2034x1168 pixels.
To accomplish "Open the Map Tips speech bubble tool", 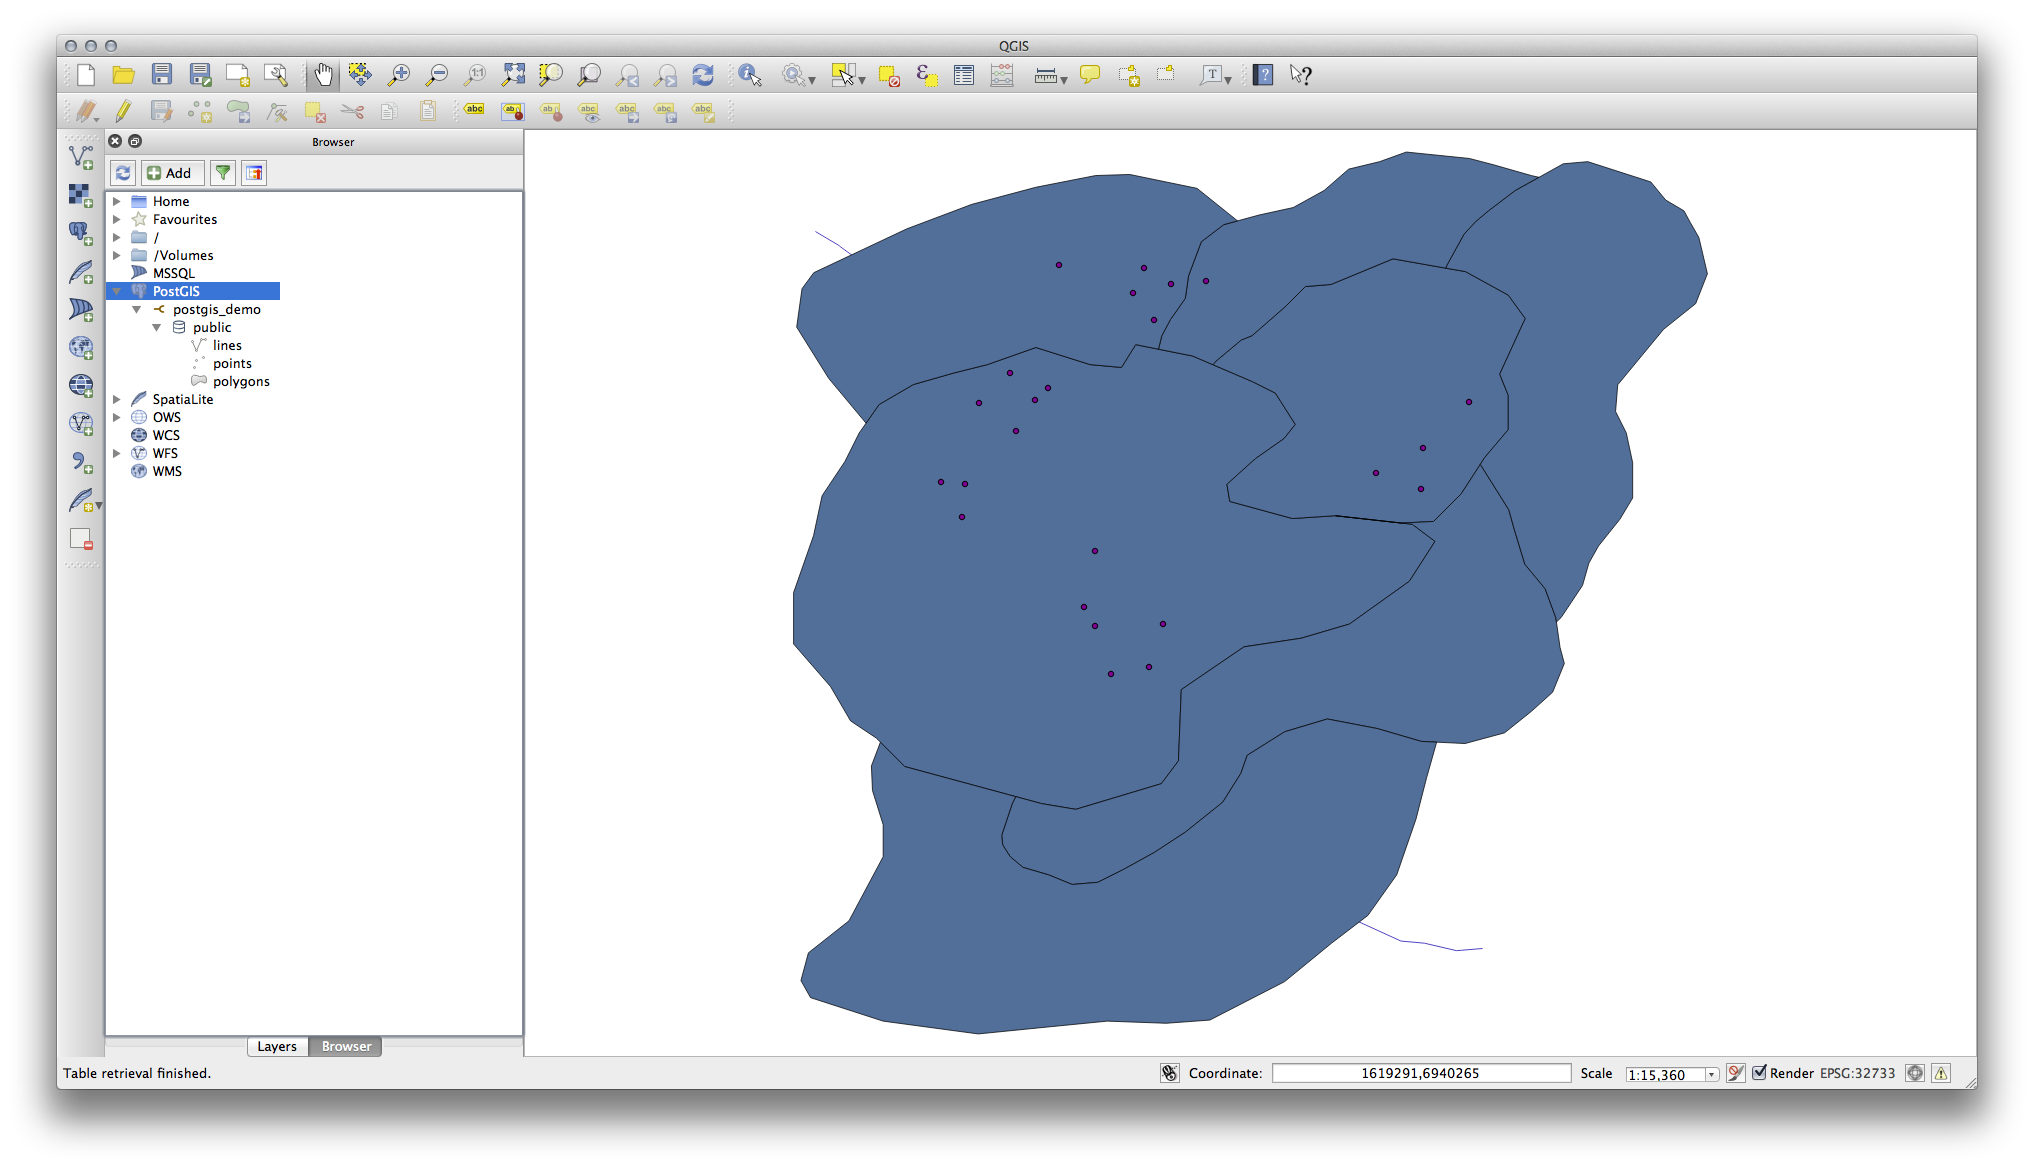I will click(x=1090, y=75).
